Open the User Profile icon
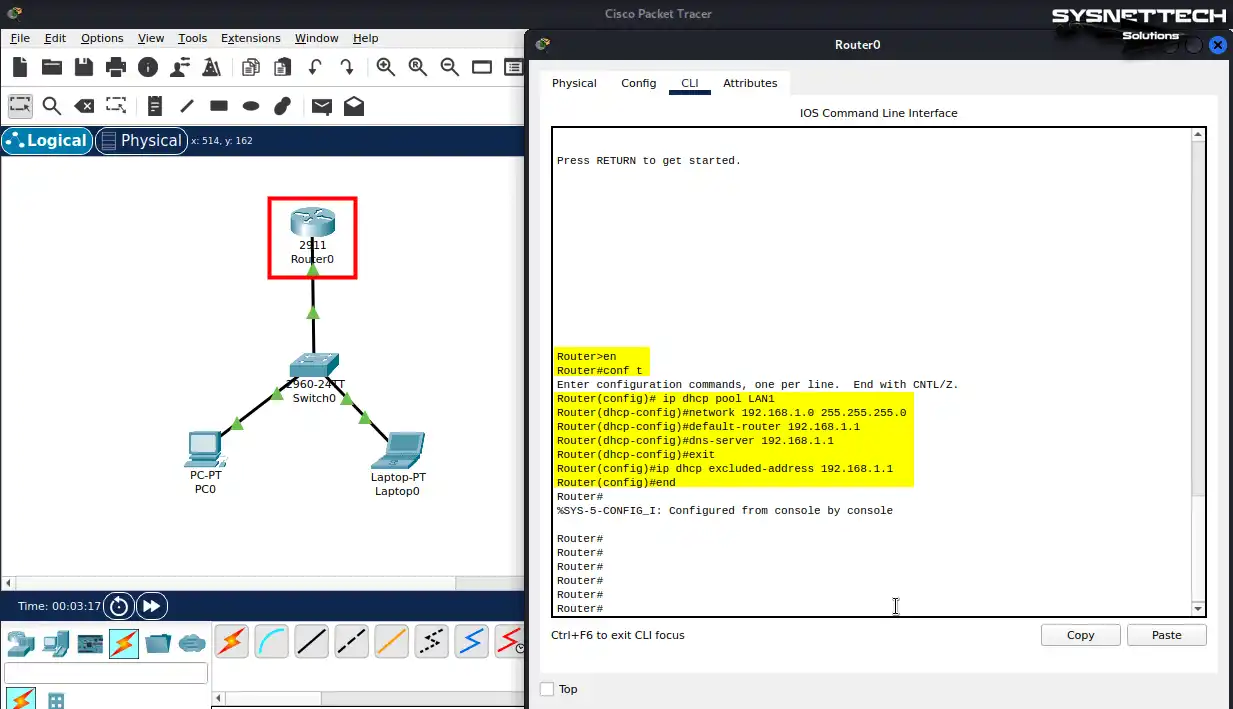1233x709 pixels. 180,67
